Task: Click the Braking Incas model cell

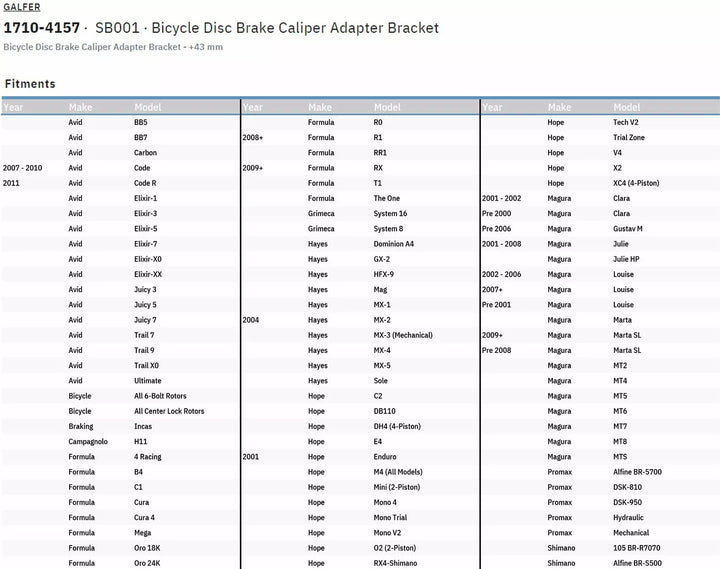Action: pos(145,426)
